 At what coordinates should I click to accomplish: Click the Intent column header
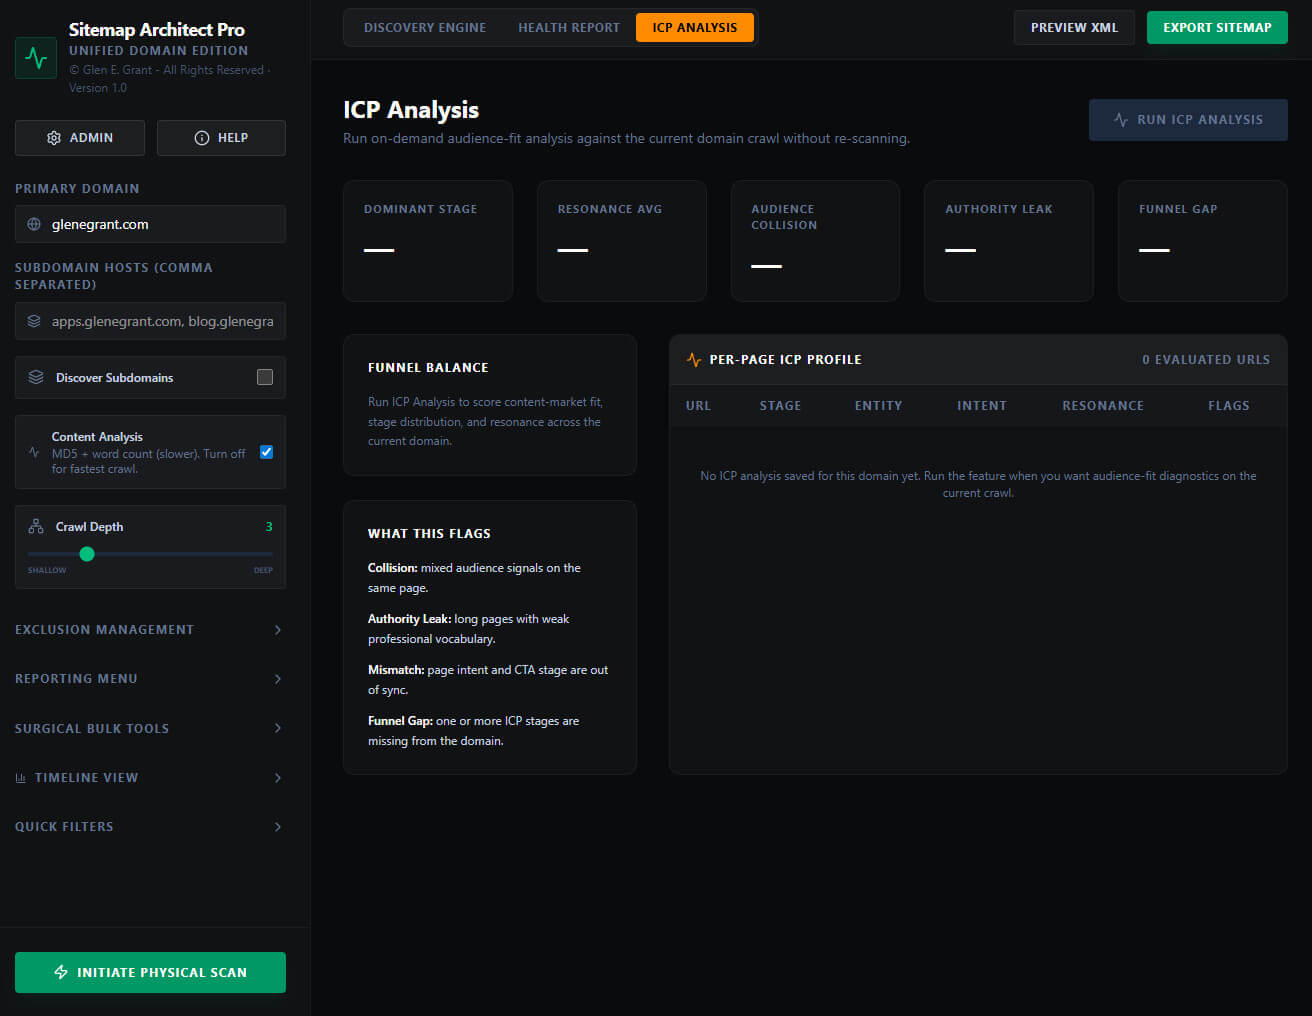pos(982,406)
